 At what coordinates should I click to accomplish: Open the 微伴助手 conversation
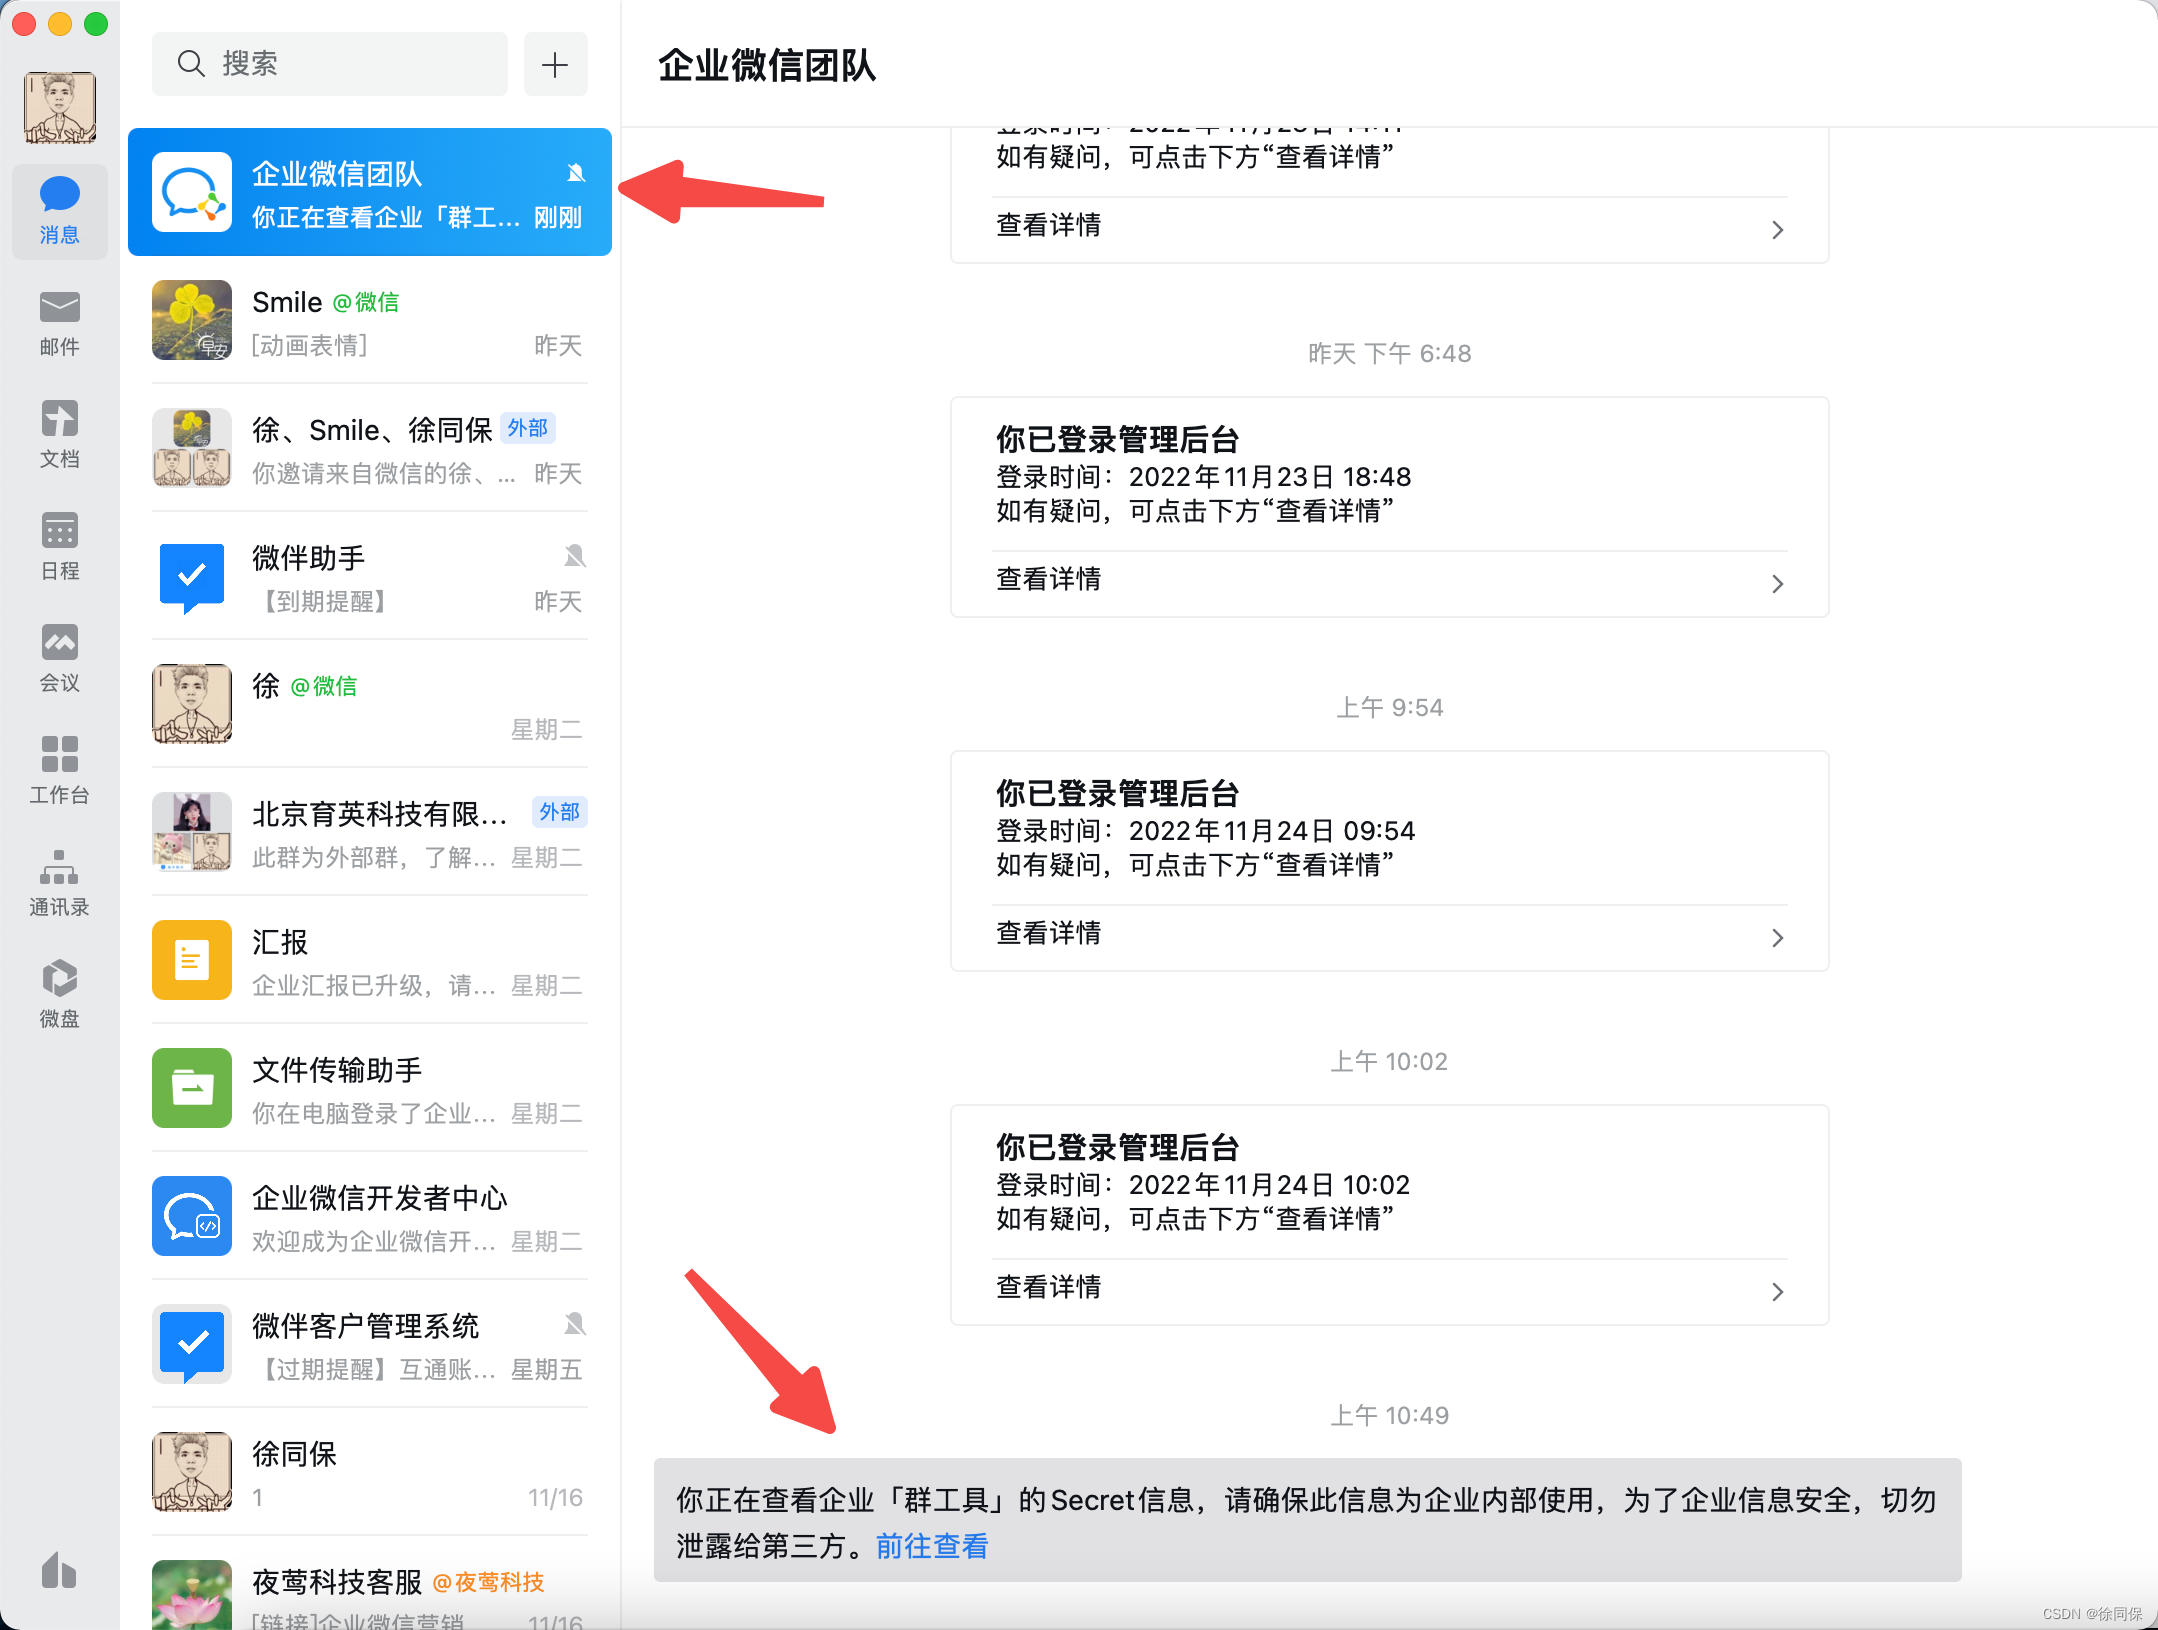[x=370, y=576]
